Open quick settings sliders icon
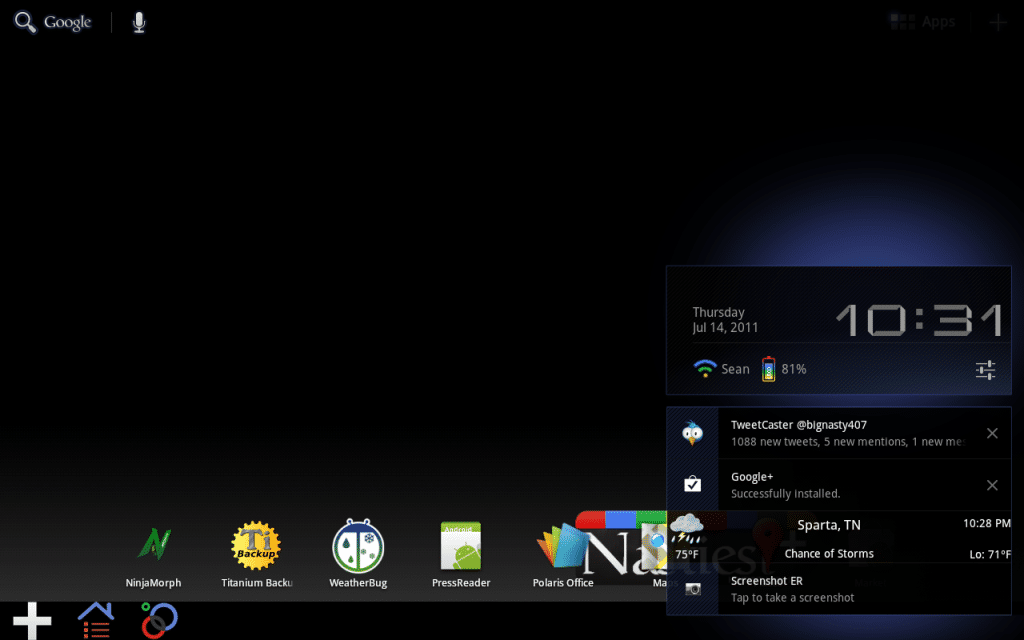Screen dimensions: 1024x640 [985, 370]
